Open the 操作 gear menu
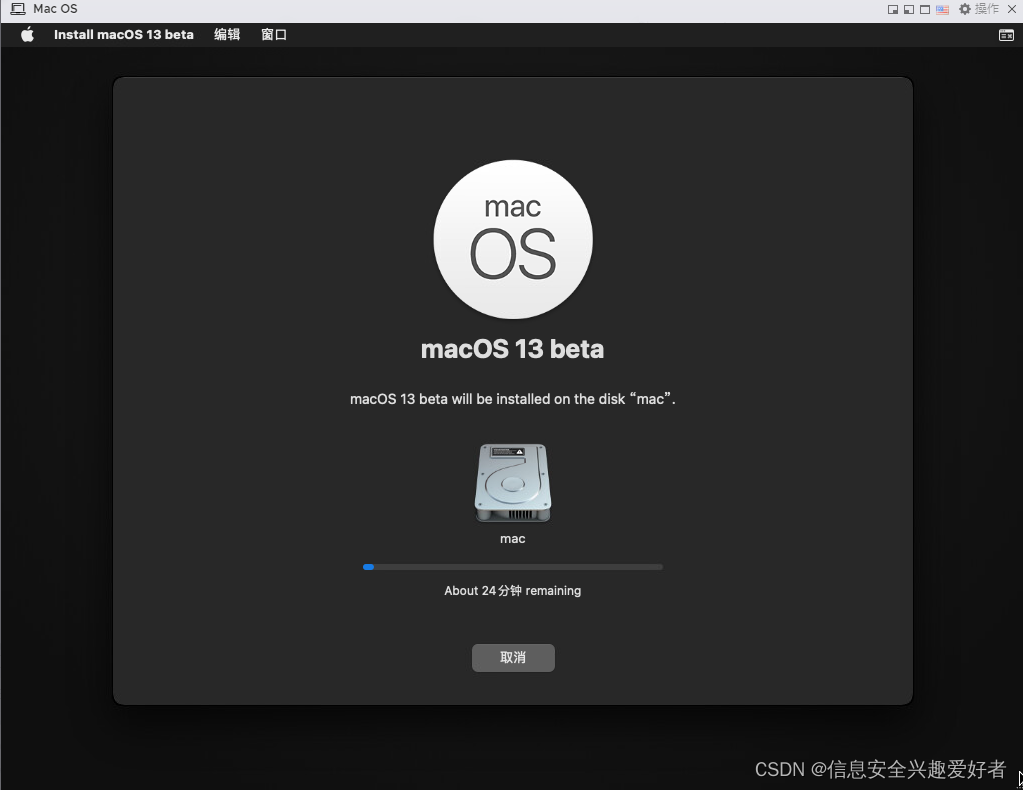This screenshot has width=1023, height=790. pos(979,9)
